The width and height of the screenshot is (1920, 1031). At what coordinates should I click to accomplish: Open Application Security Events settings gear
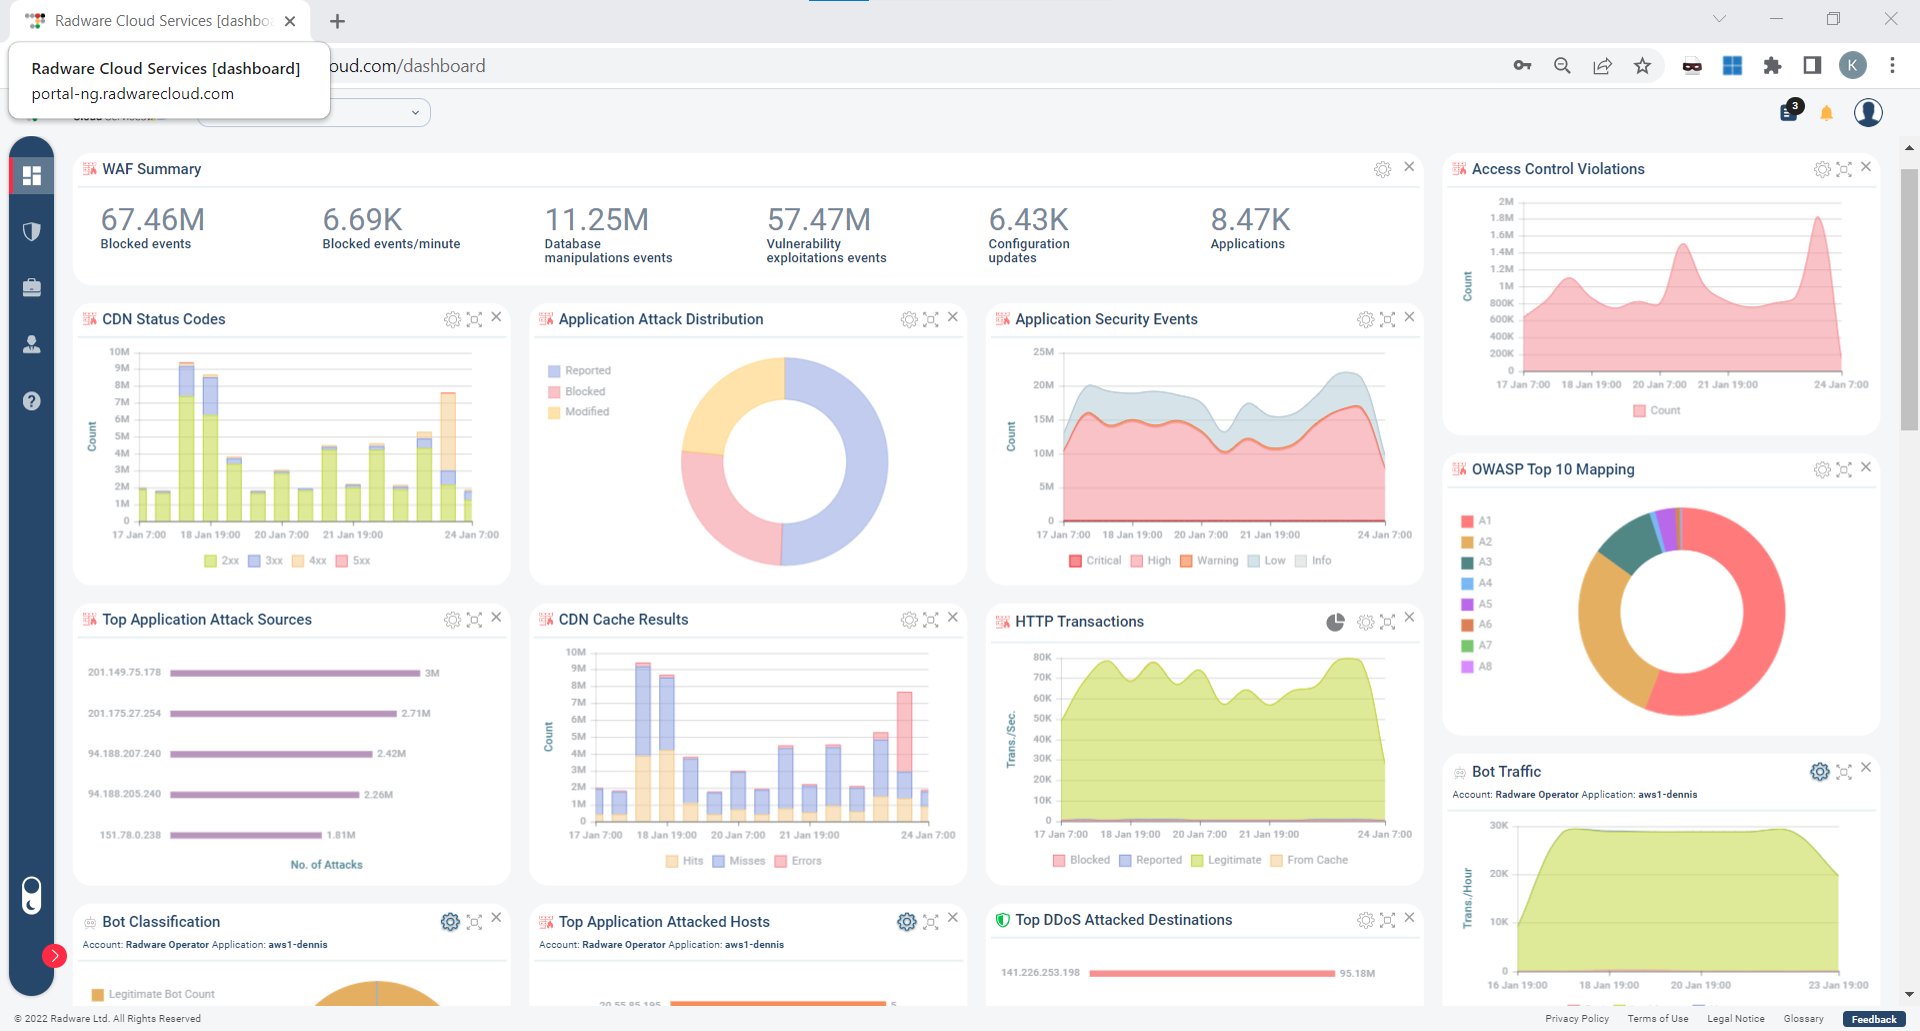(x=1366, y=320)
